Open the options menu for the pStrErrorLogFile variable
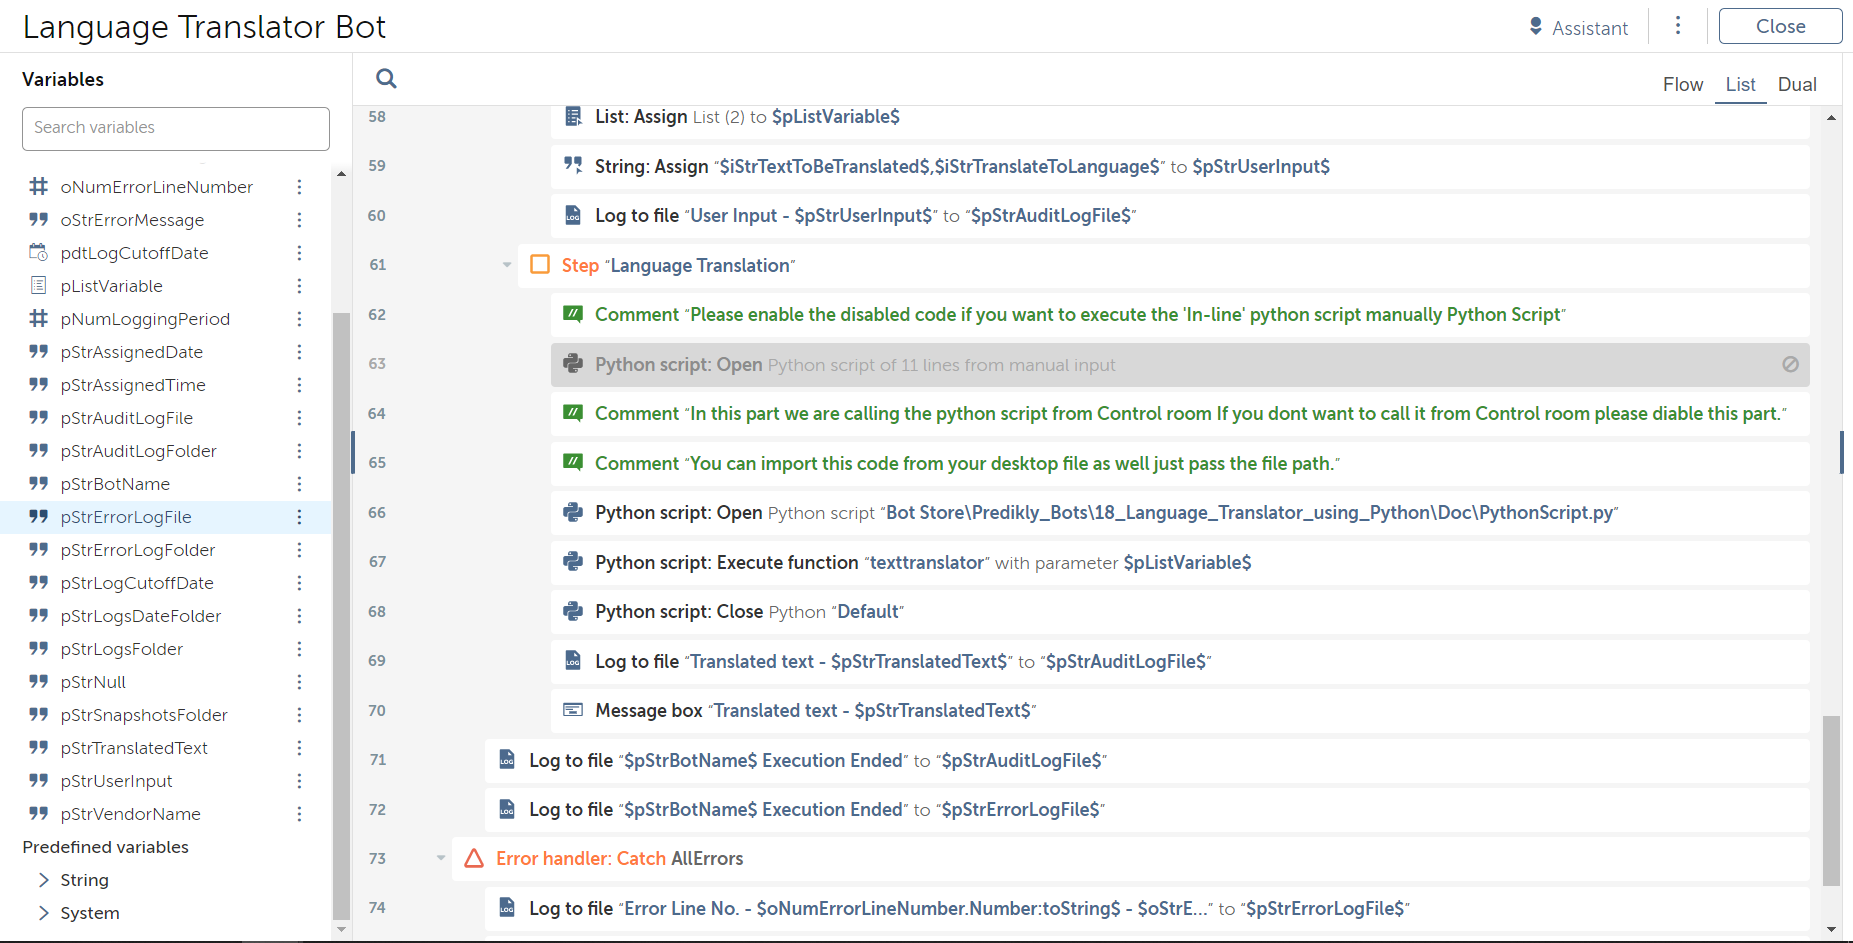Image resolution: width=1853 pixels, height=943 pixels. click(x=299, y=517)
